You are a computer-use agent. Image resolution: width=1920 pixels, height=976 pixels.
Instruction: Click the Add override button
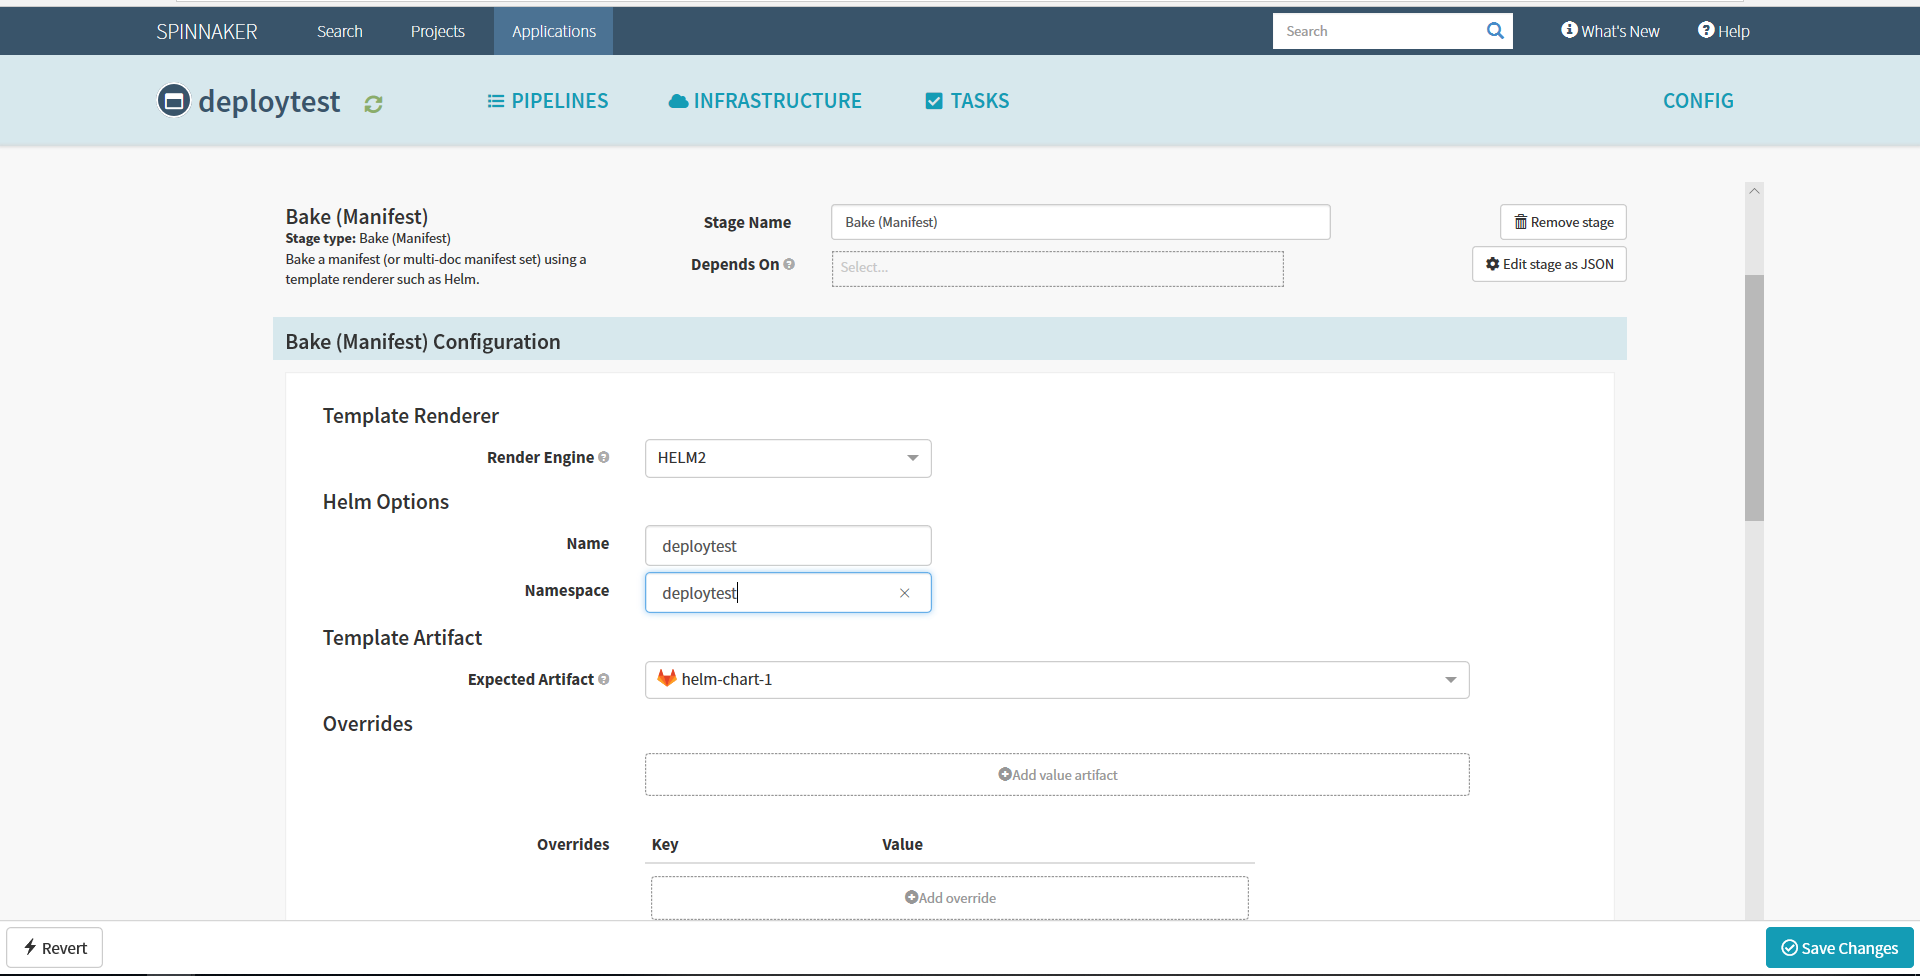coord(950,898)
